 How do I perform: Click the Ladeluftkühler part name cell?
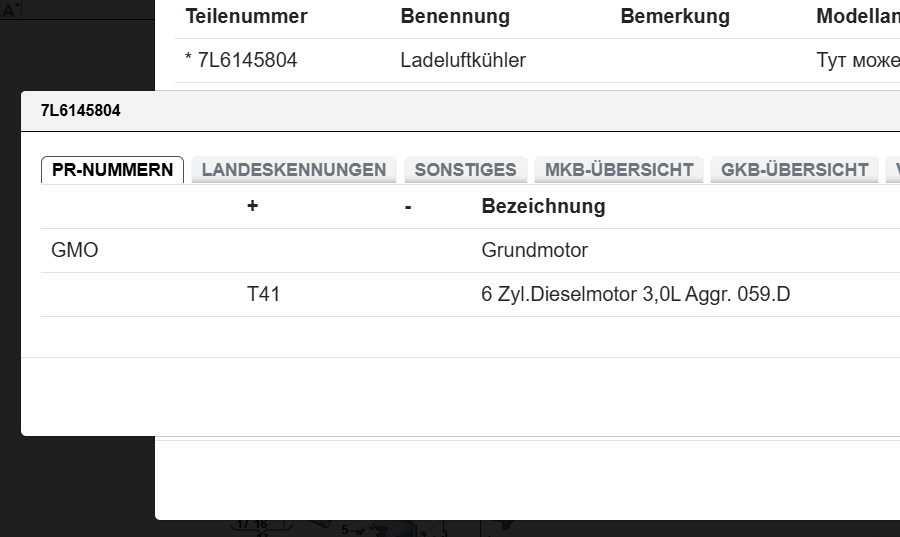tap(463, 61)
